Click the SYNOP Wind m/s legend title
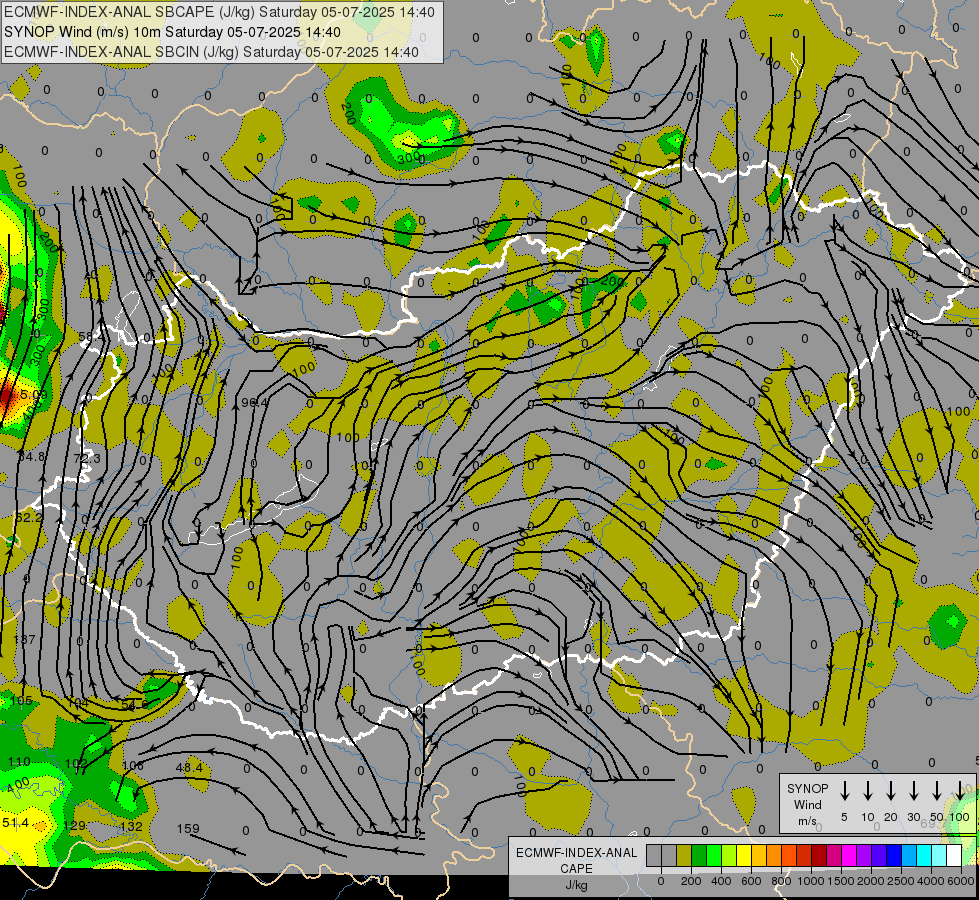 (807, 804)
